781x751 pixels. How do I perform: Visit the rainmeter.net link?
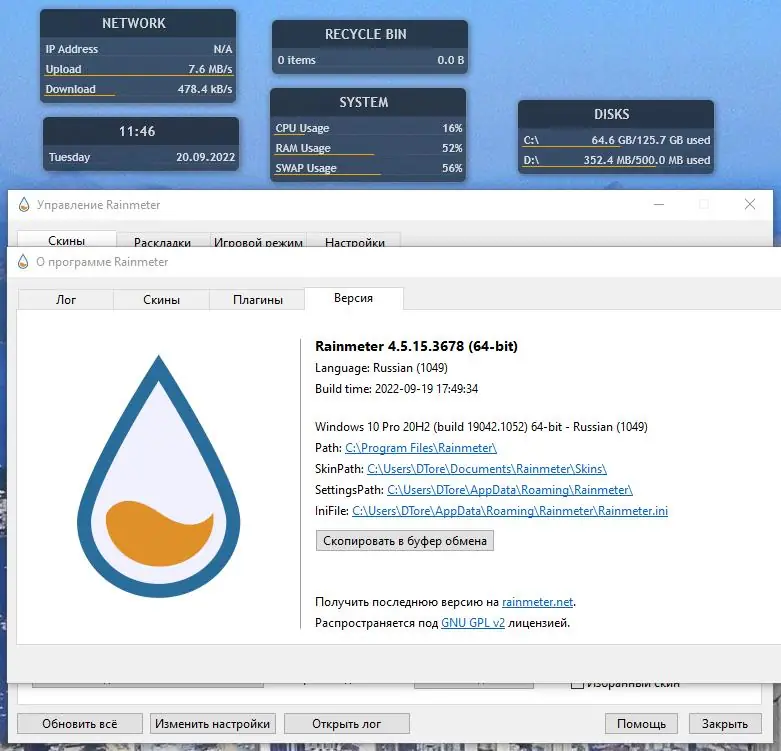pos(537,602)
